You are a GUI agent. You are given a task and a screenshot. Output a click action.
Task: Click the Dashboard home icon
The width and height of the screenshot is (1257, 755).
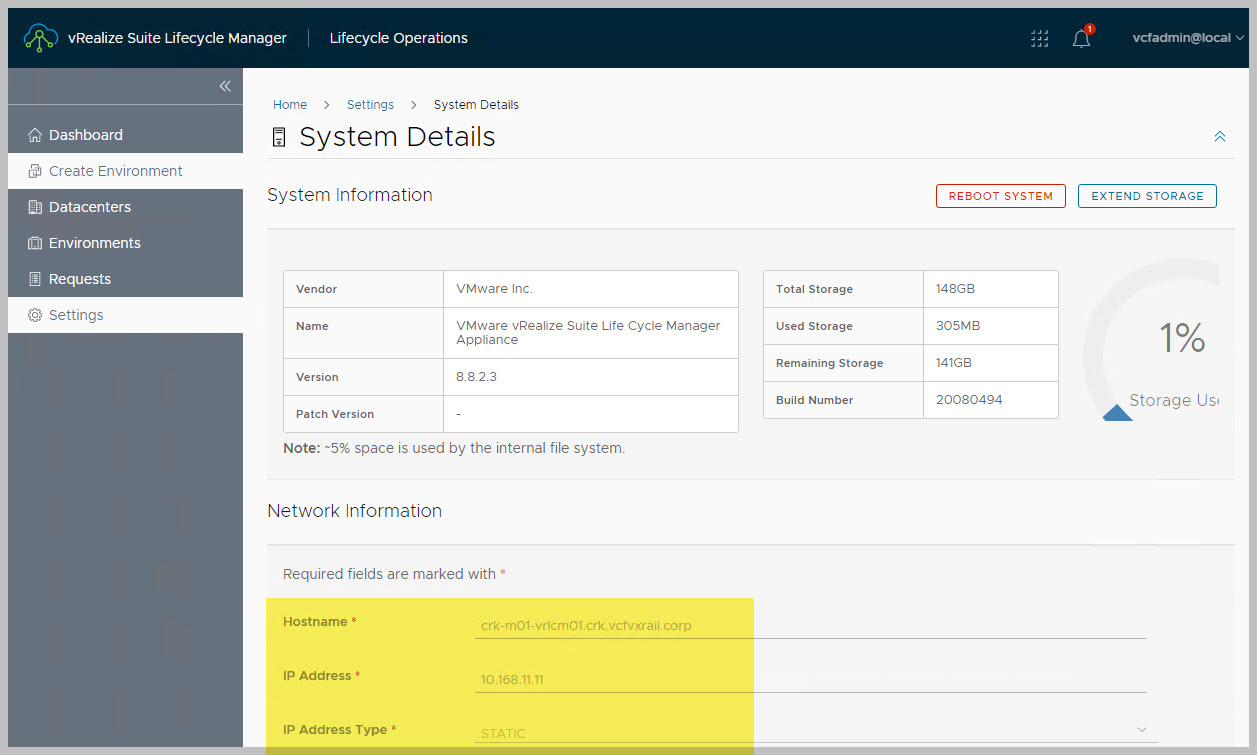click(35, 135)
